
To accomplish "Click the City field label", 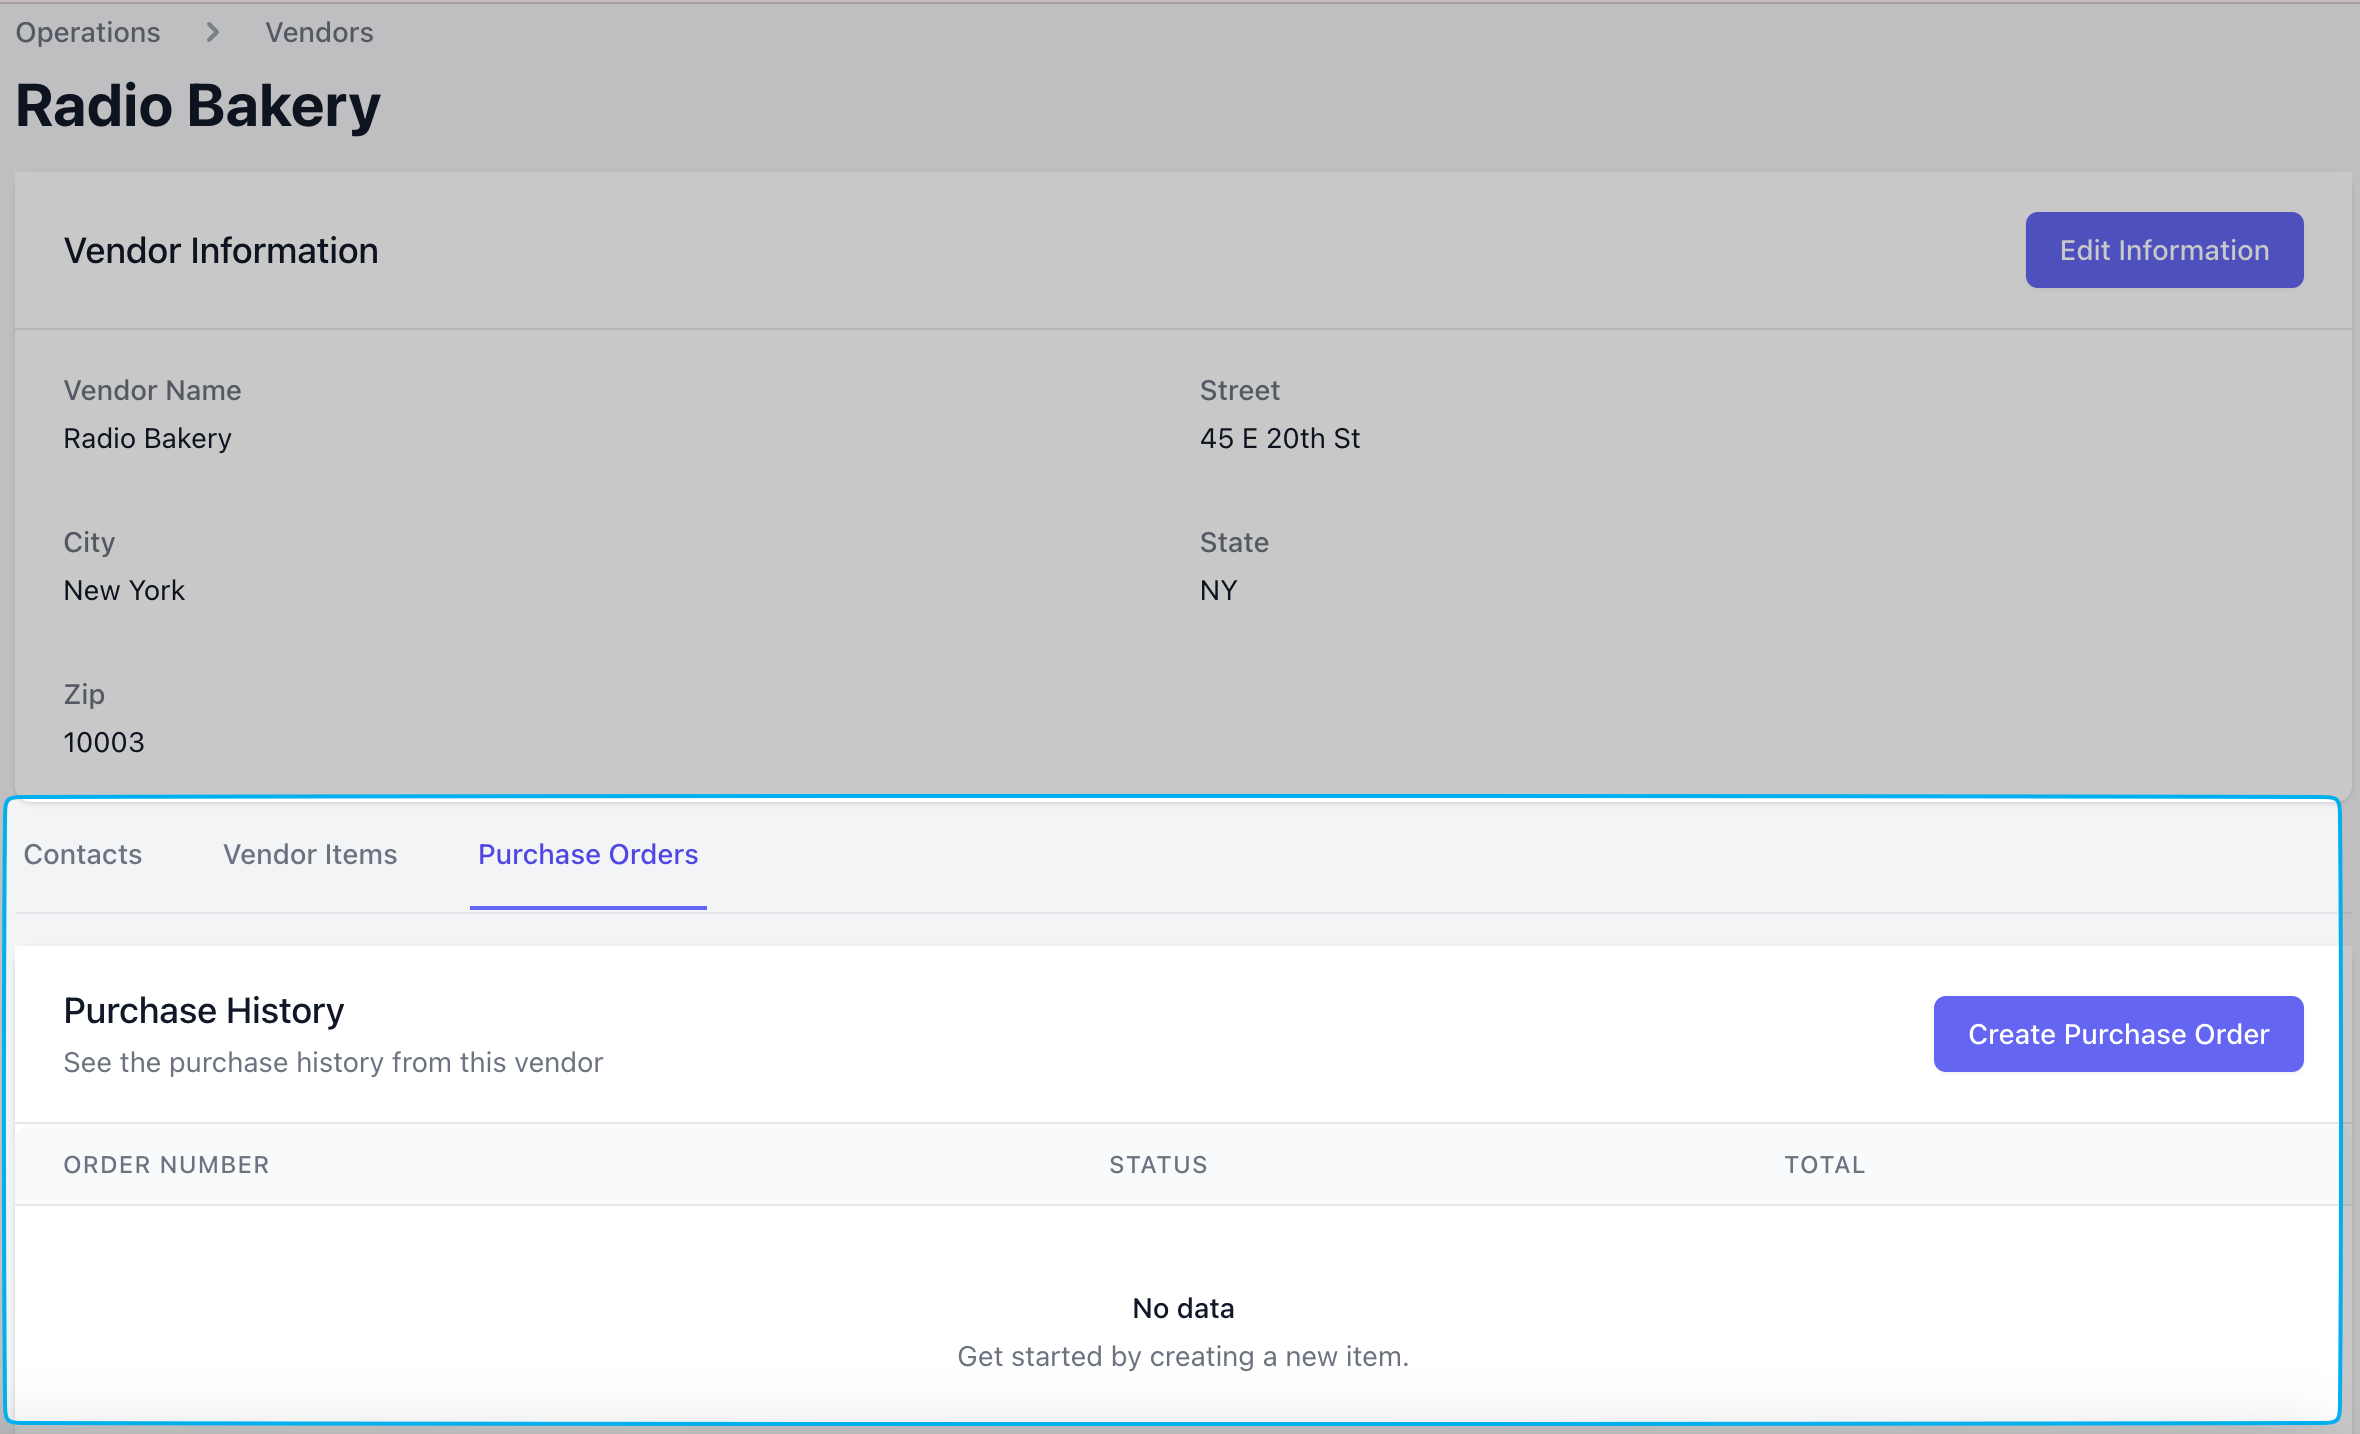I will (x=89, y=542).
